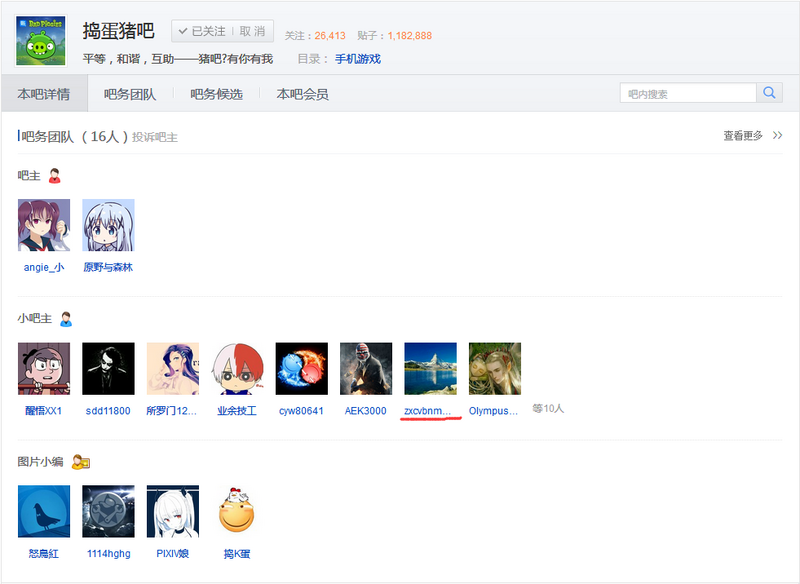Open 怒鳥紅's blue bird avatar
This screenshot has width=800, height=584.
pos(44,511)
